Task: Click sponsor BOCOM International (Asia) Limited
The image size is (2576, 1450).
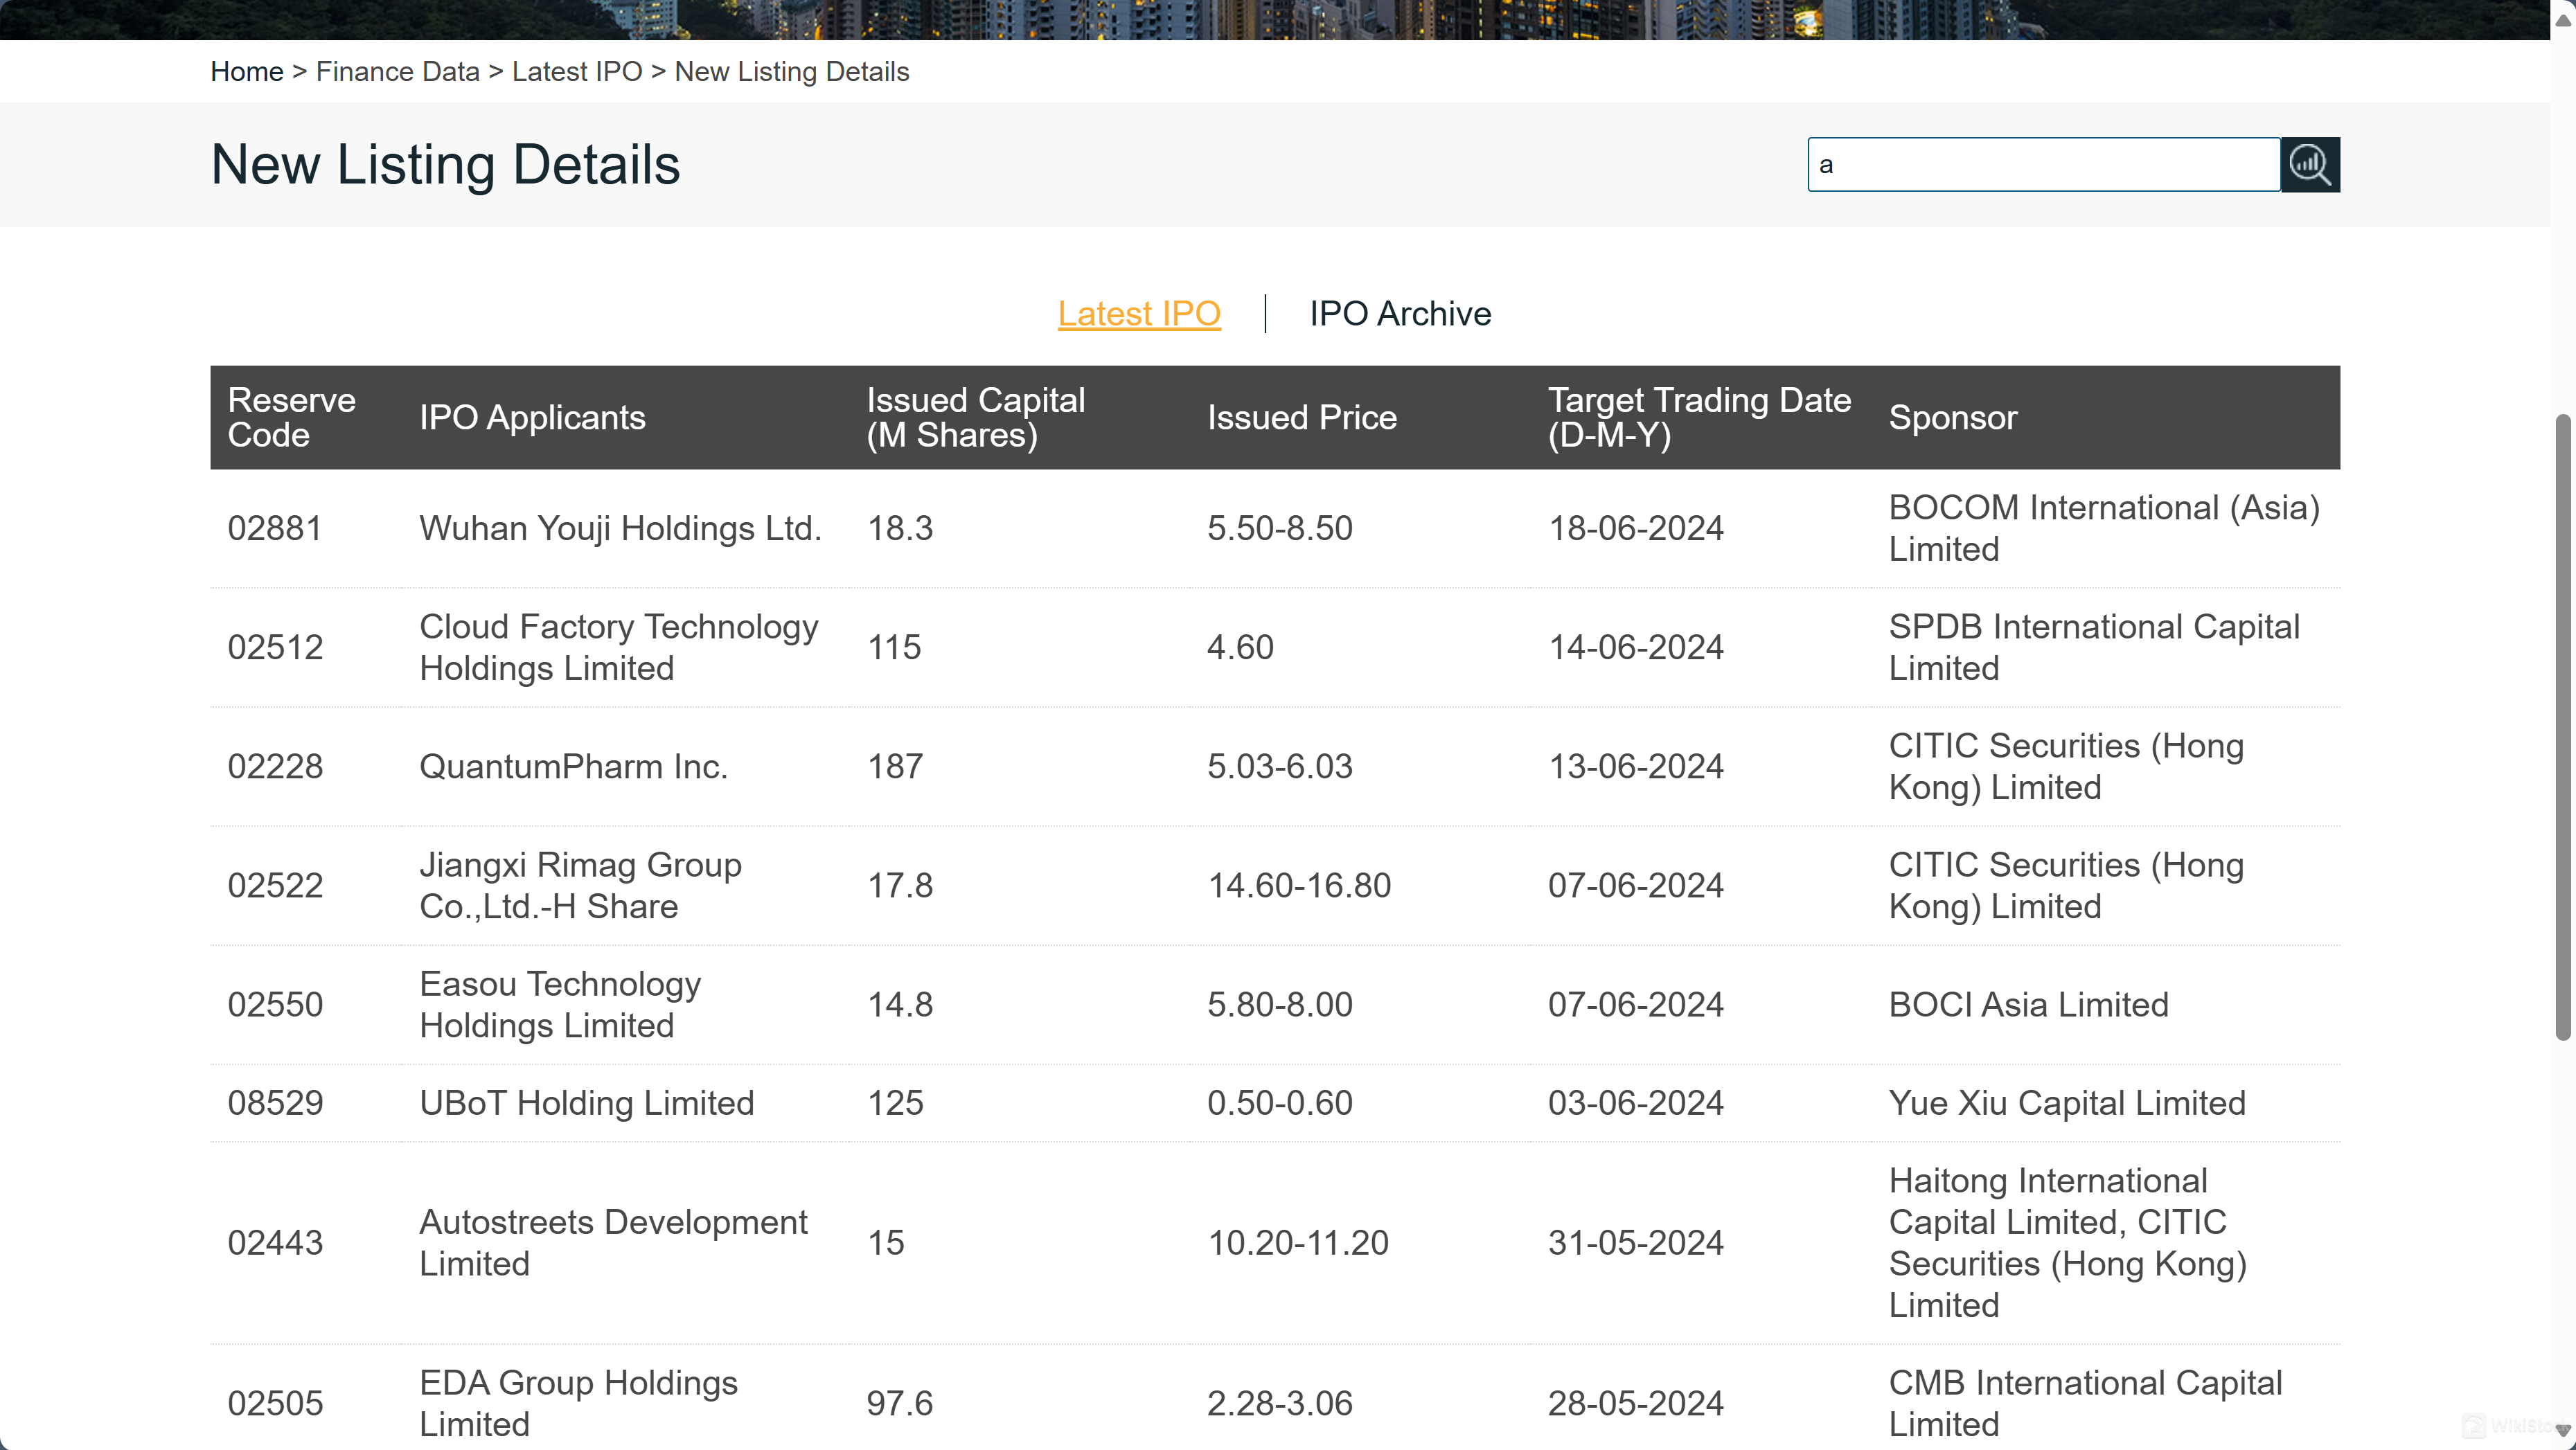Action: [2104, 528]
